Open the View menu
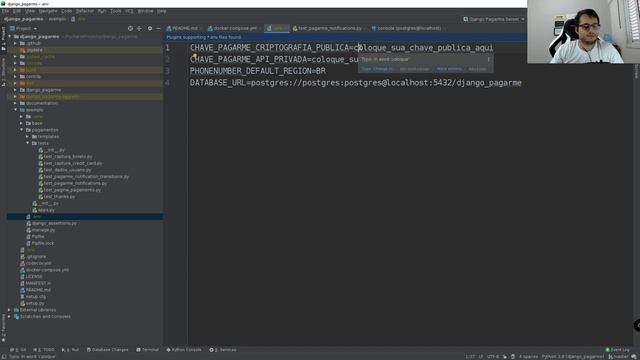 pos(30,11)
